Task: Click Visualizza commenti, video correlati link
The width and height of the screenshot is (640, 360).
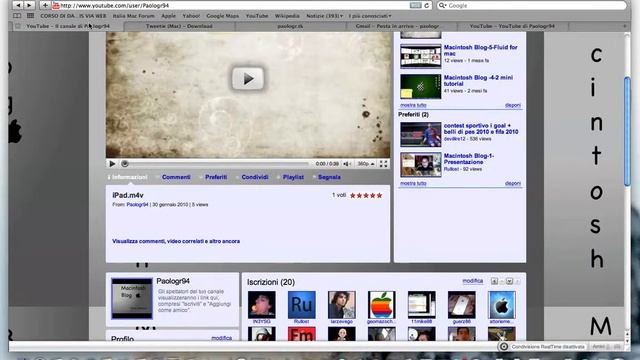Action: [x=176, y=241]
